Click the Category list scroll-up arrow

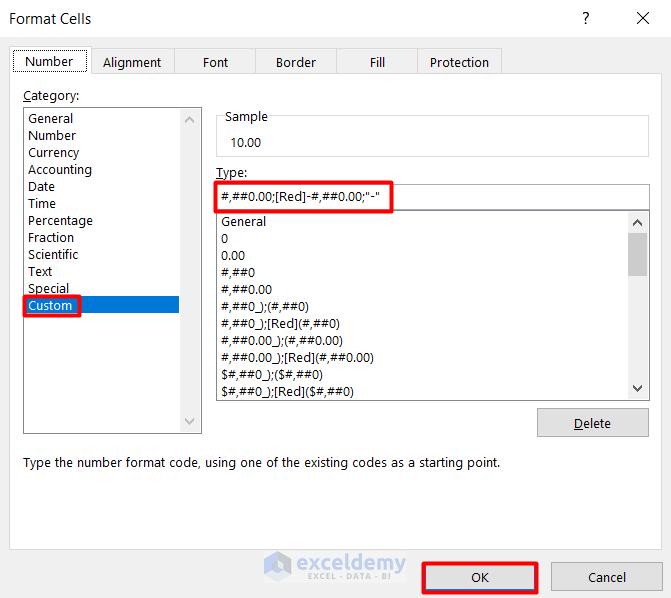[x=190, y=120]
